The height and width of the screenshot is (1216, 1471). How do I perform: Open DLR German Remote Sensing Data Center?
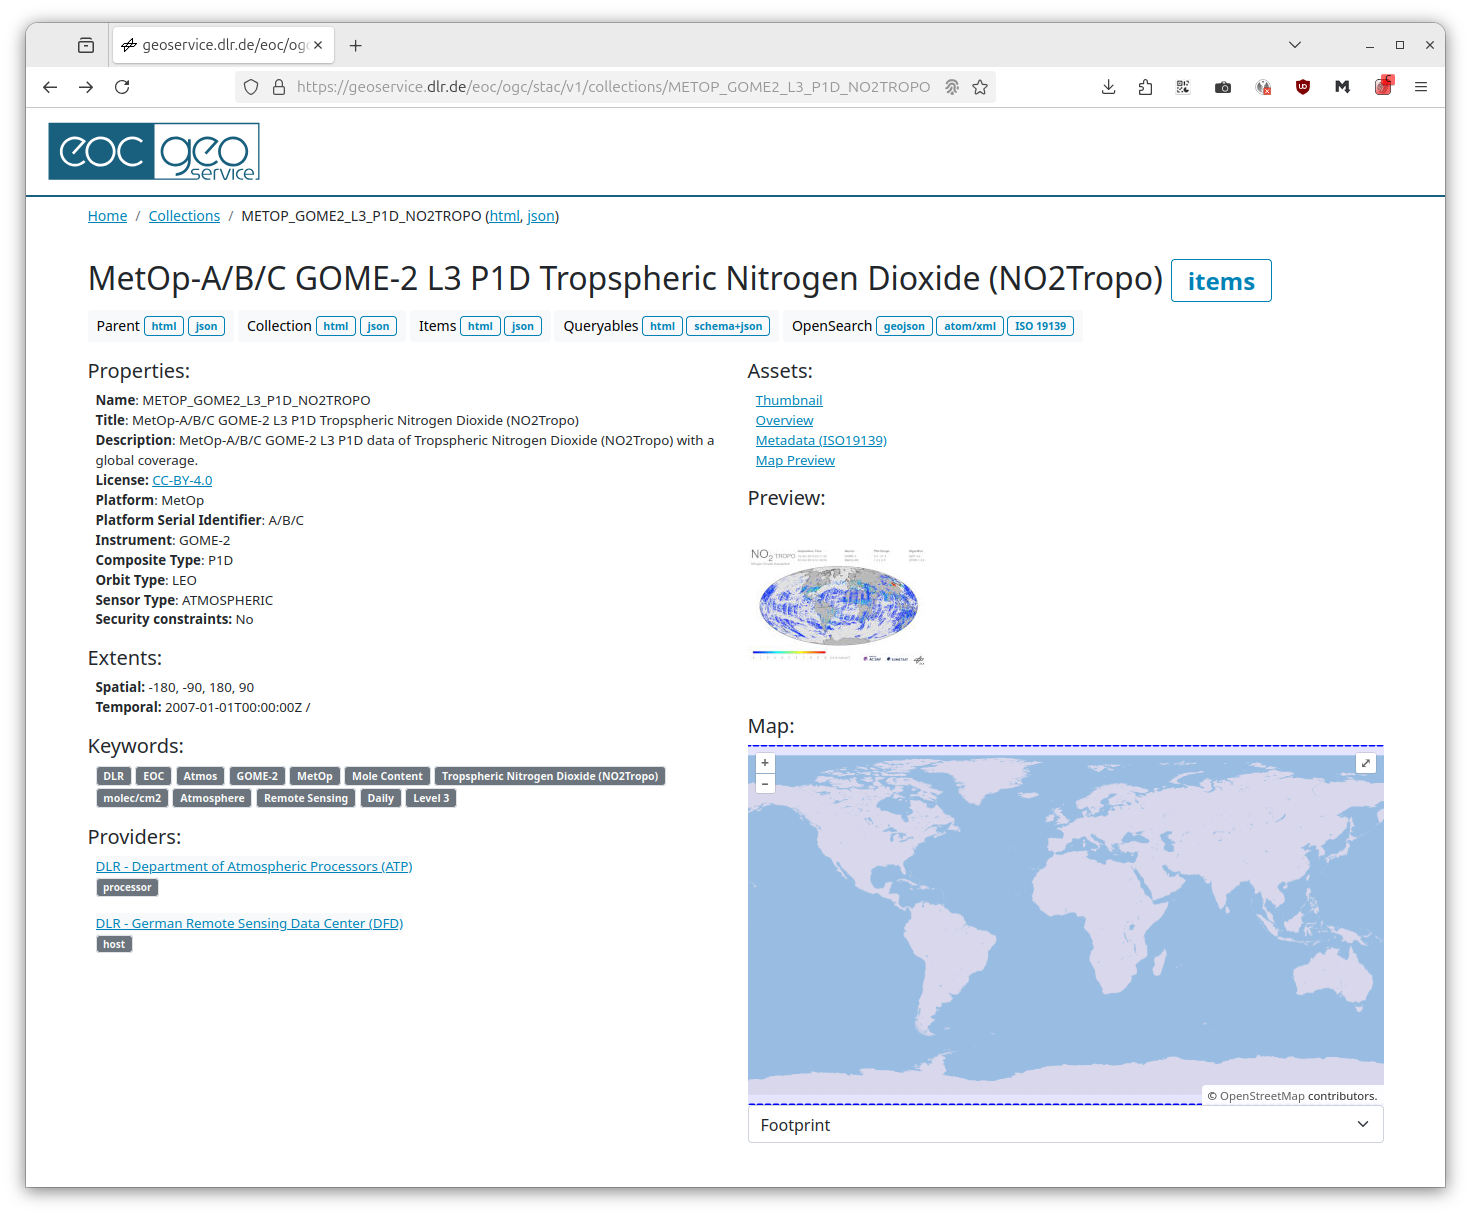click(249, 923)
